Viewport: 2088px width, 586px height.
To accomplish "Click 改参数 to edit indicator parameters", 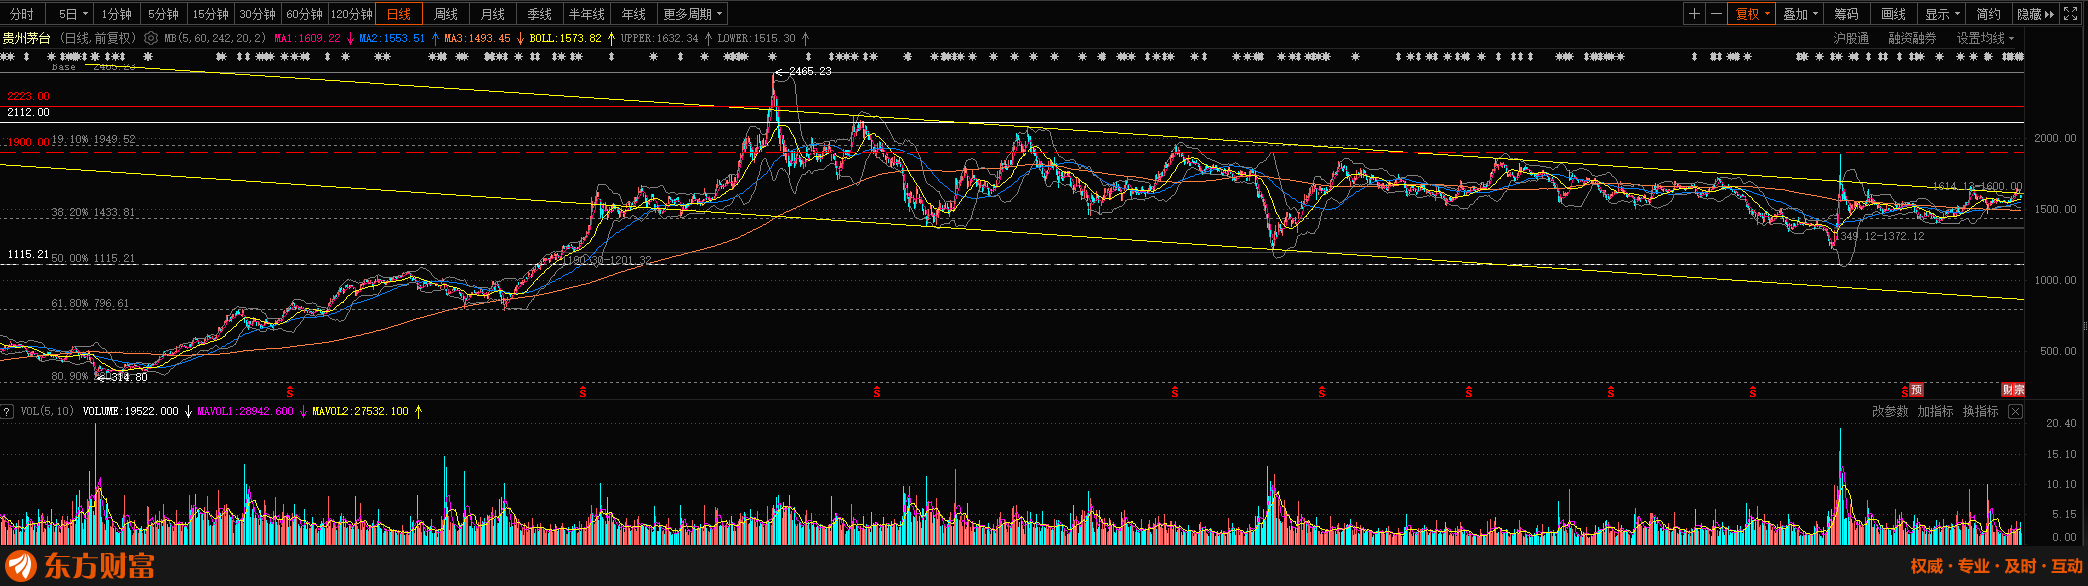I will (x=1890, y=411).
